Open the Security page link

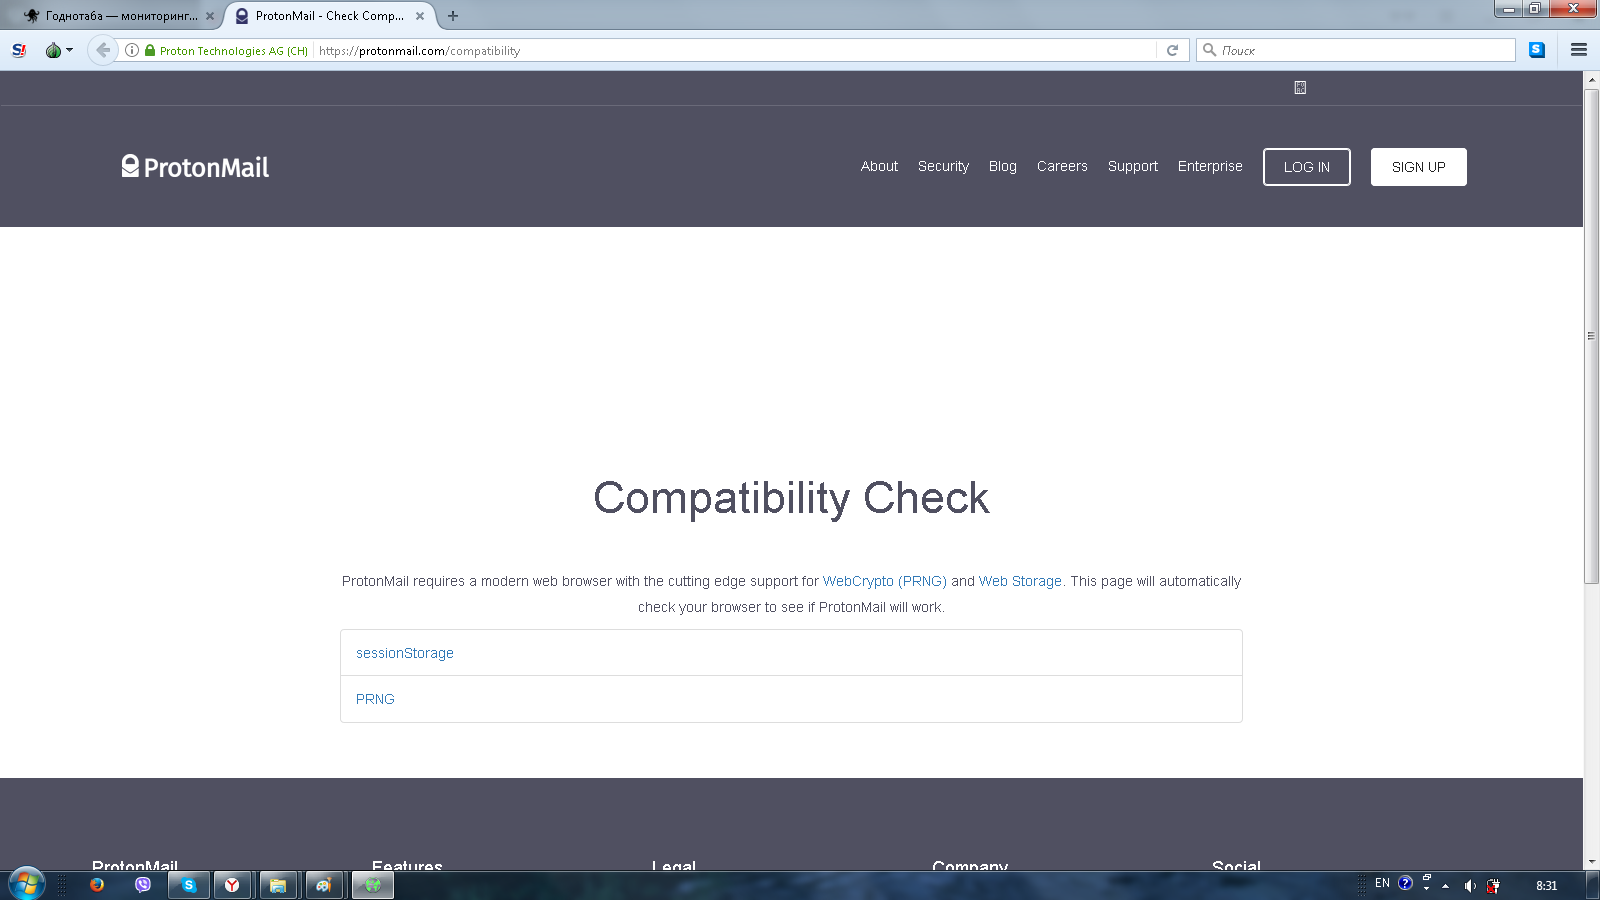coord(943,166)
